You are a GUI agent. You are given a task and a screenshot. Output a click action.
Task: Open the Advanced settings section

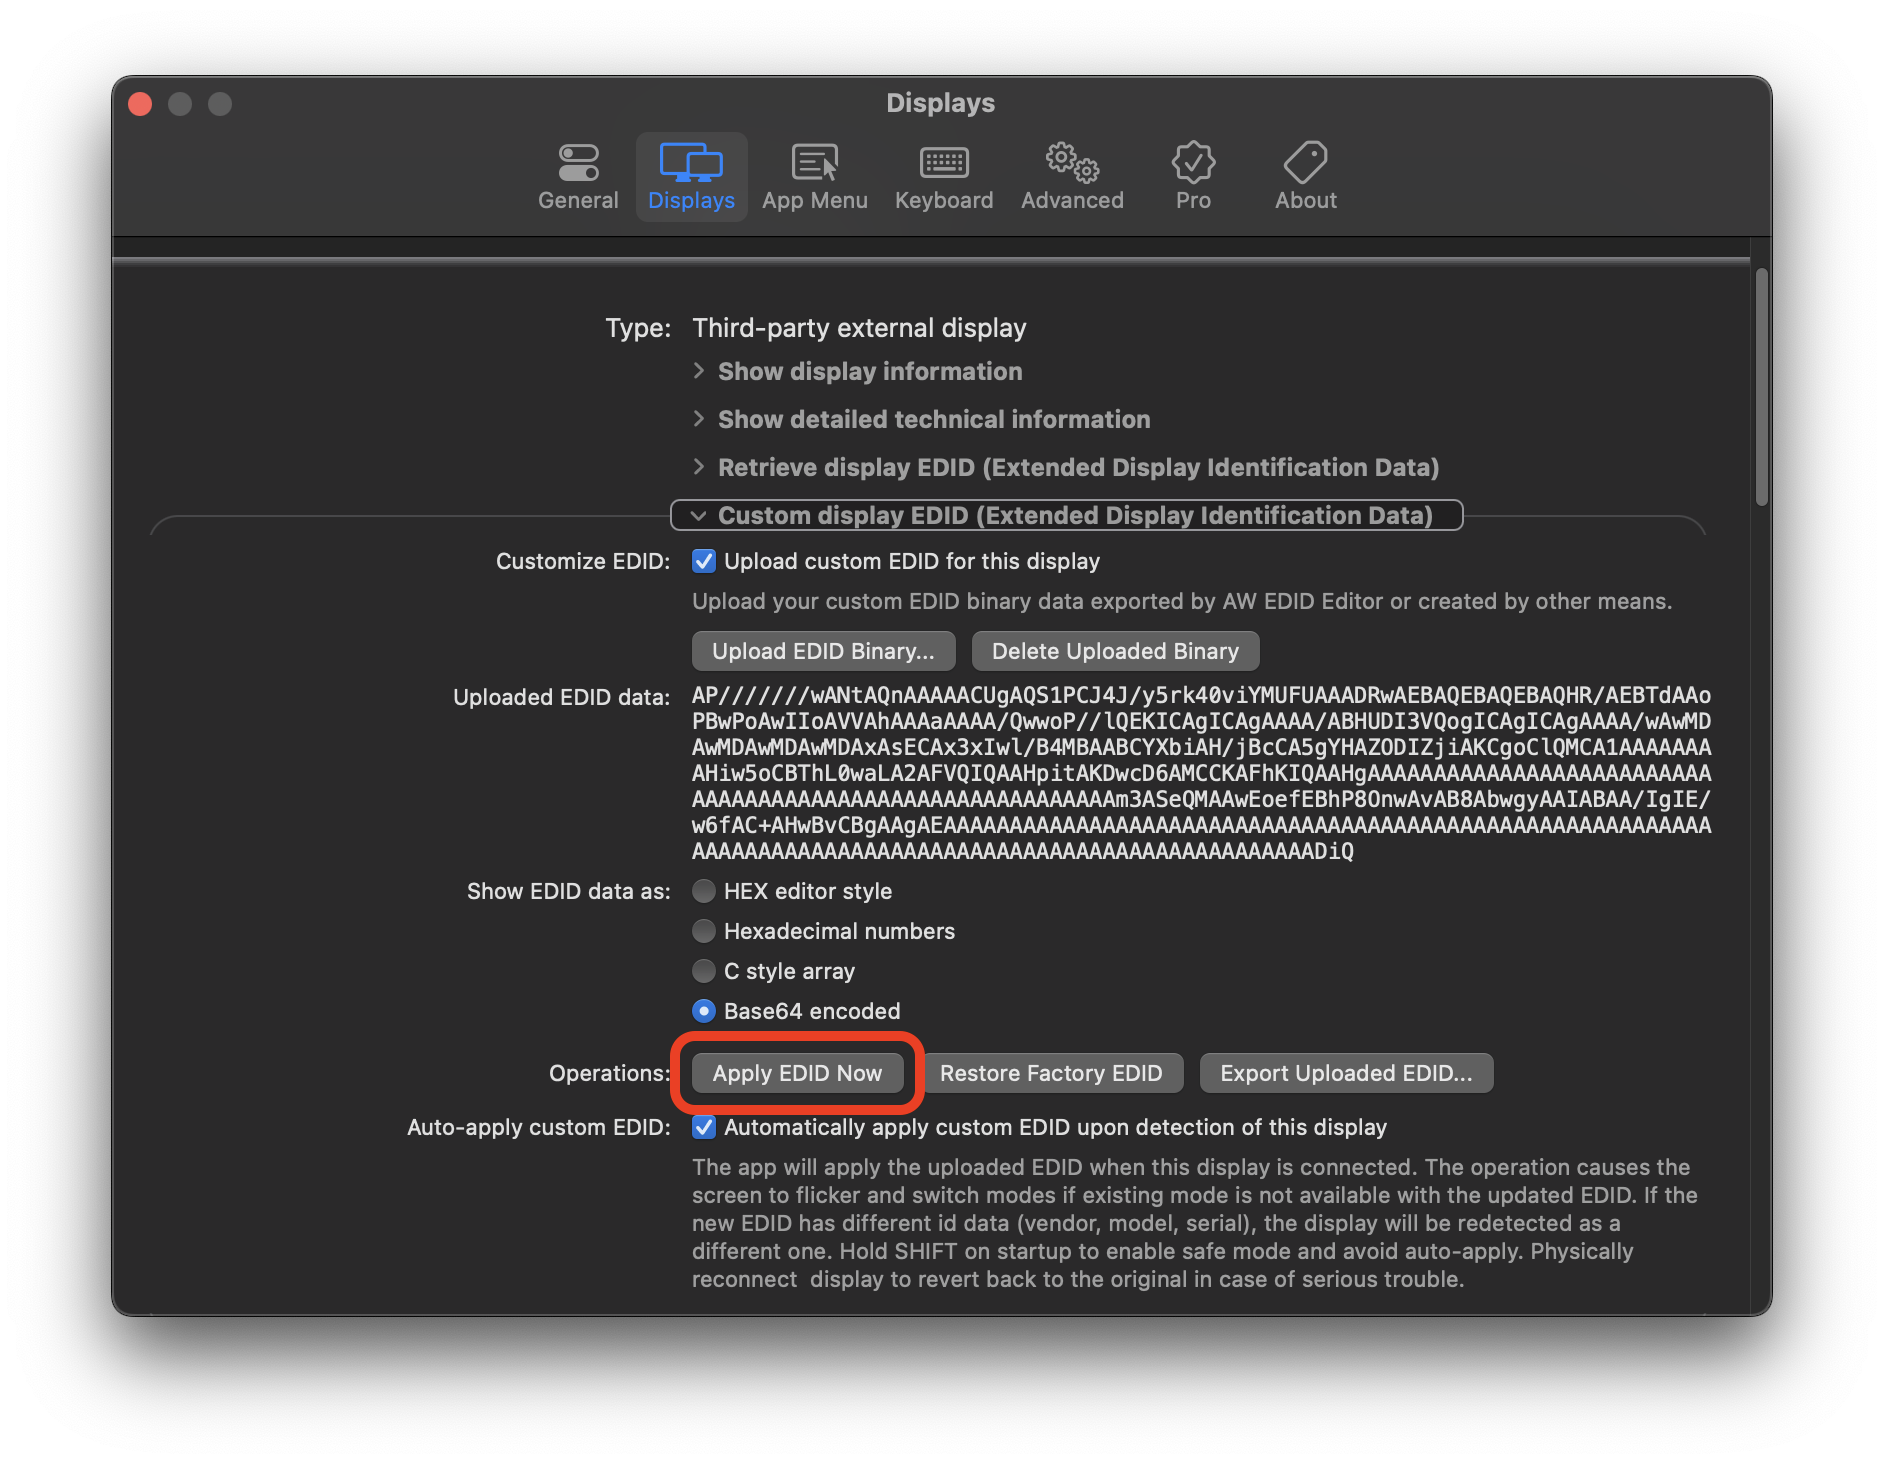coord(1071,177)
